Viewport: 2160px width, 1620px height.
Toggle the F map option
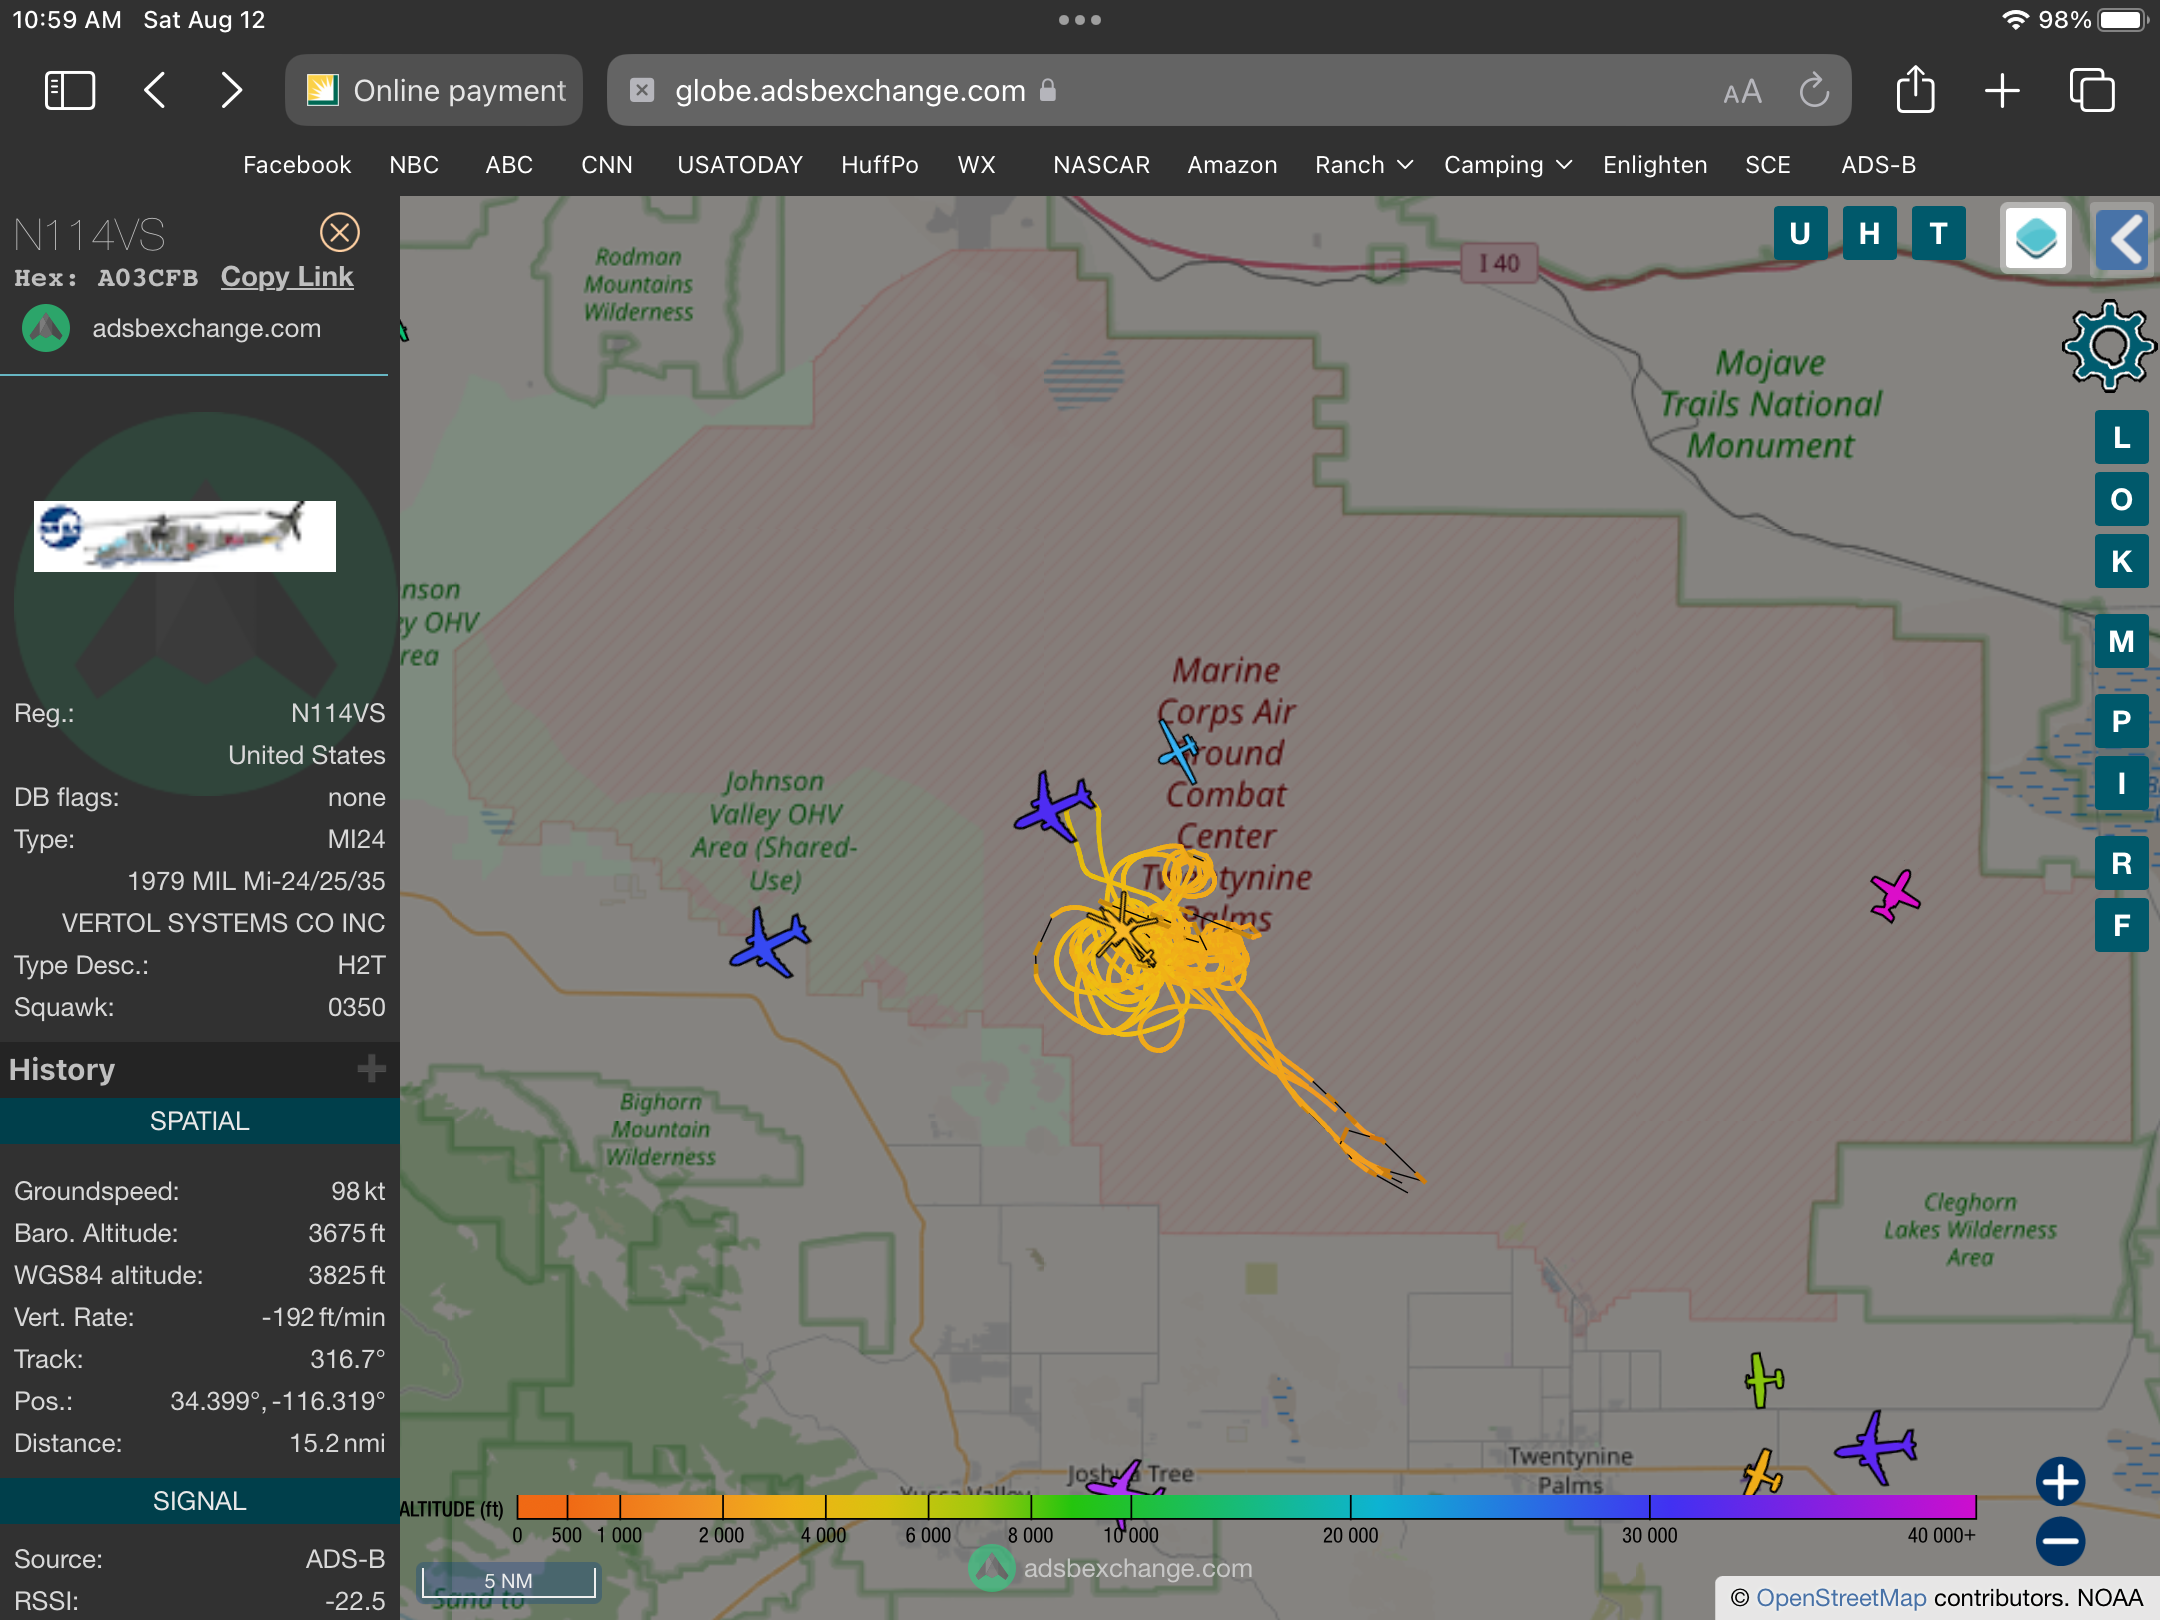[x=2121, y=925]
